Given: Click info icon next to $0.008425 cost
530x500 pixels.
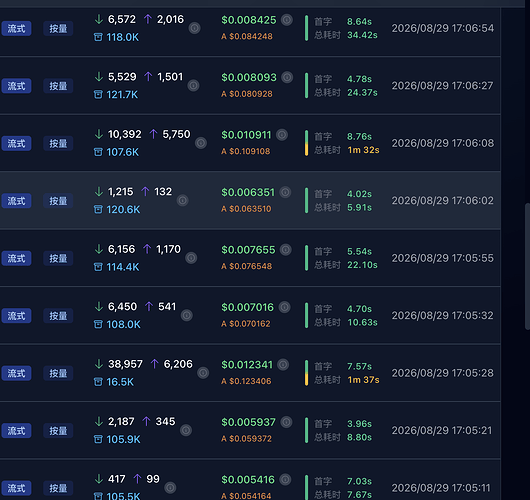Looking at the screenshot, I should [x=287, y=20].
